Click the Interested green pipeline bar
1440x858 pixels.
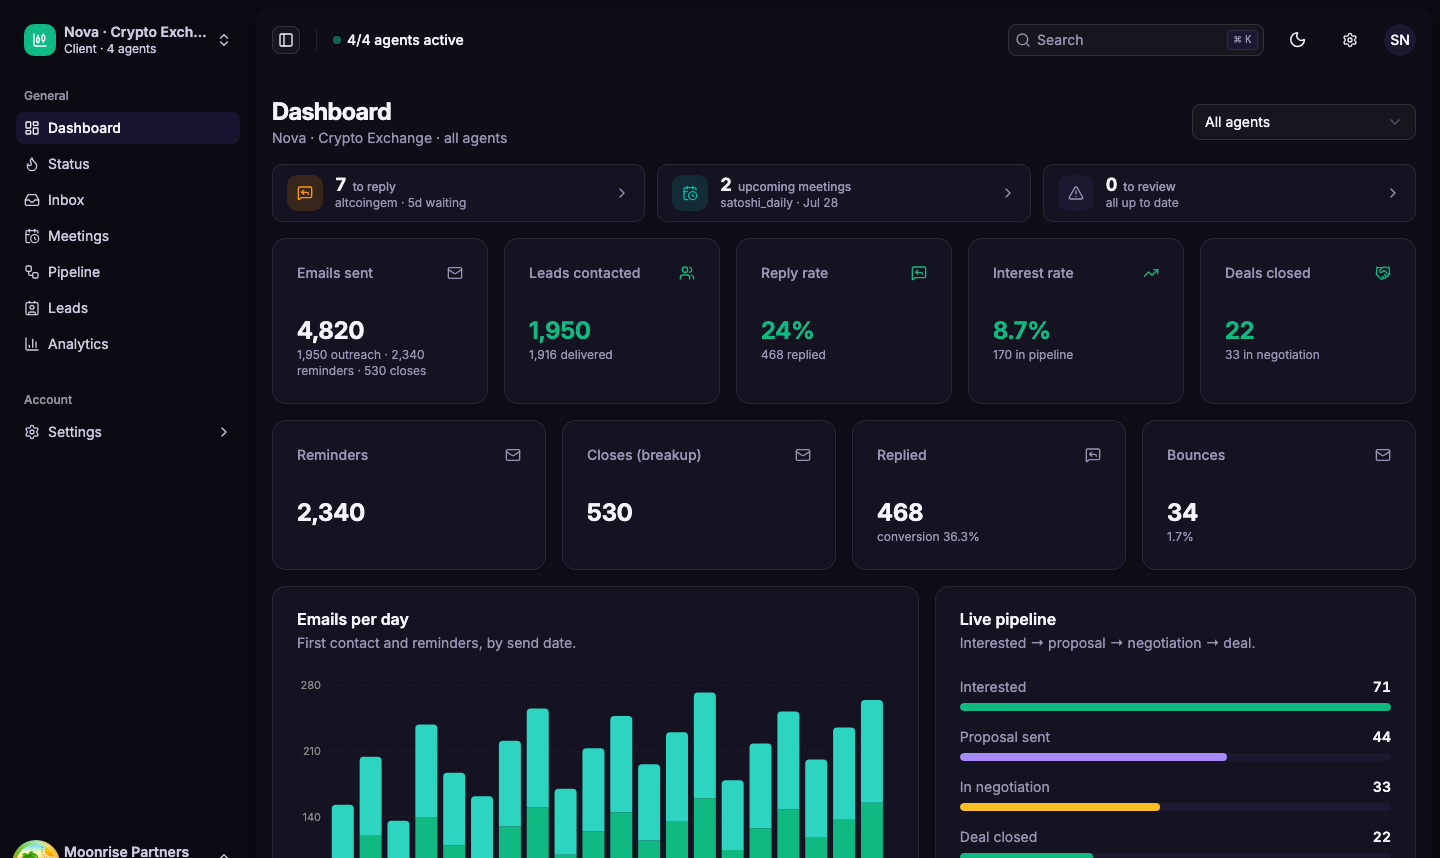click(x=1175, y=707)
